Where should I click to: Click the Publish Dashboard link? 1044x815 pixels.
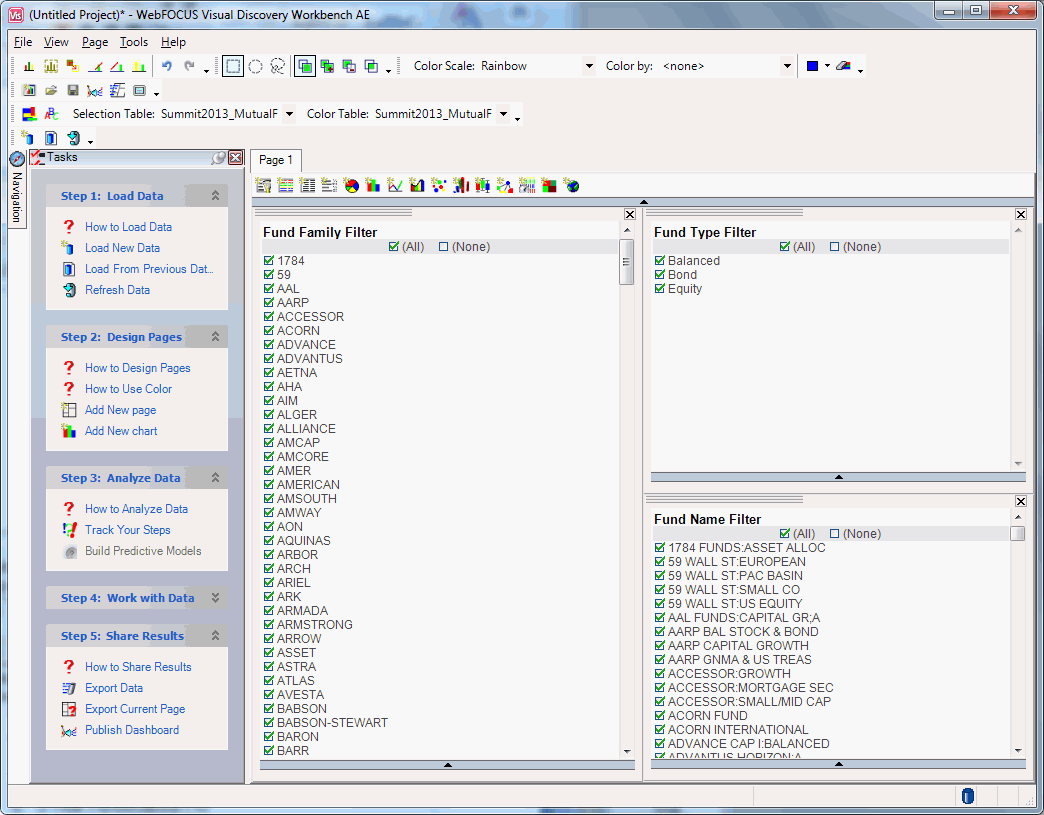tap(132, 730)
